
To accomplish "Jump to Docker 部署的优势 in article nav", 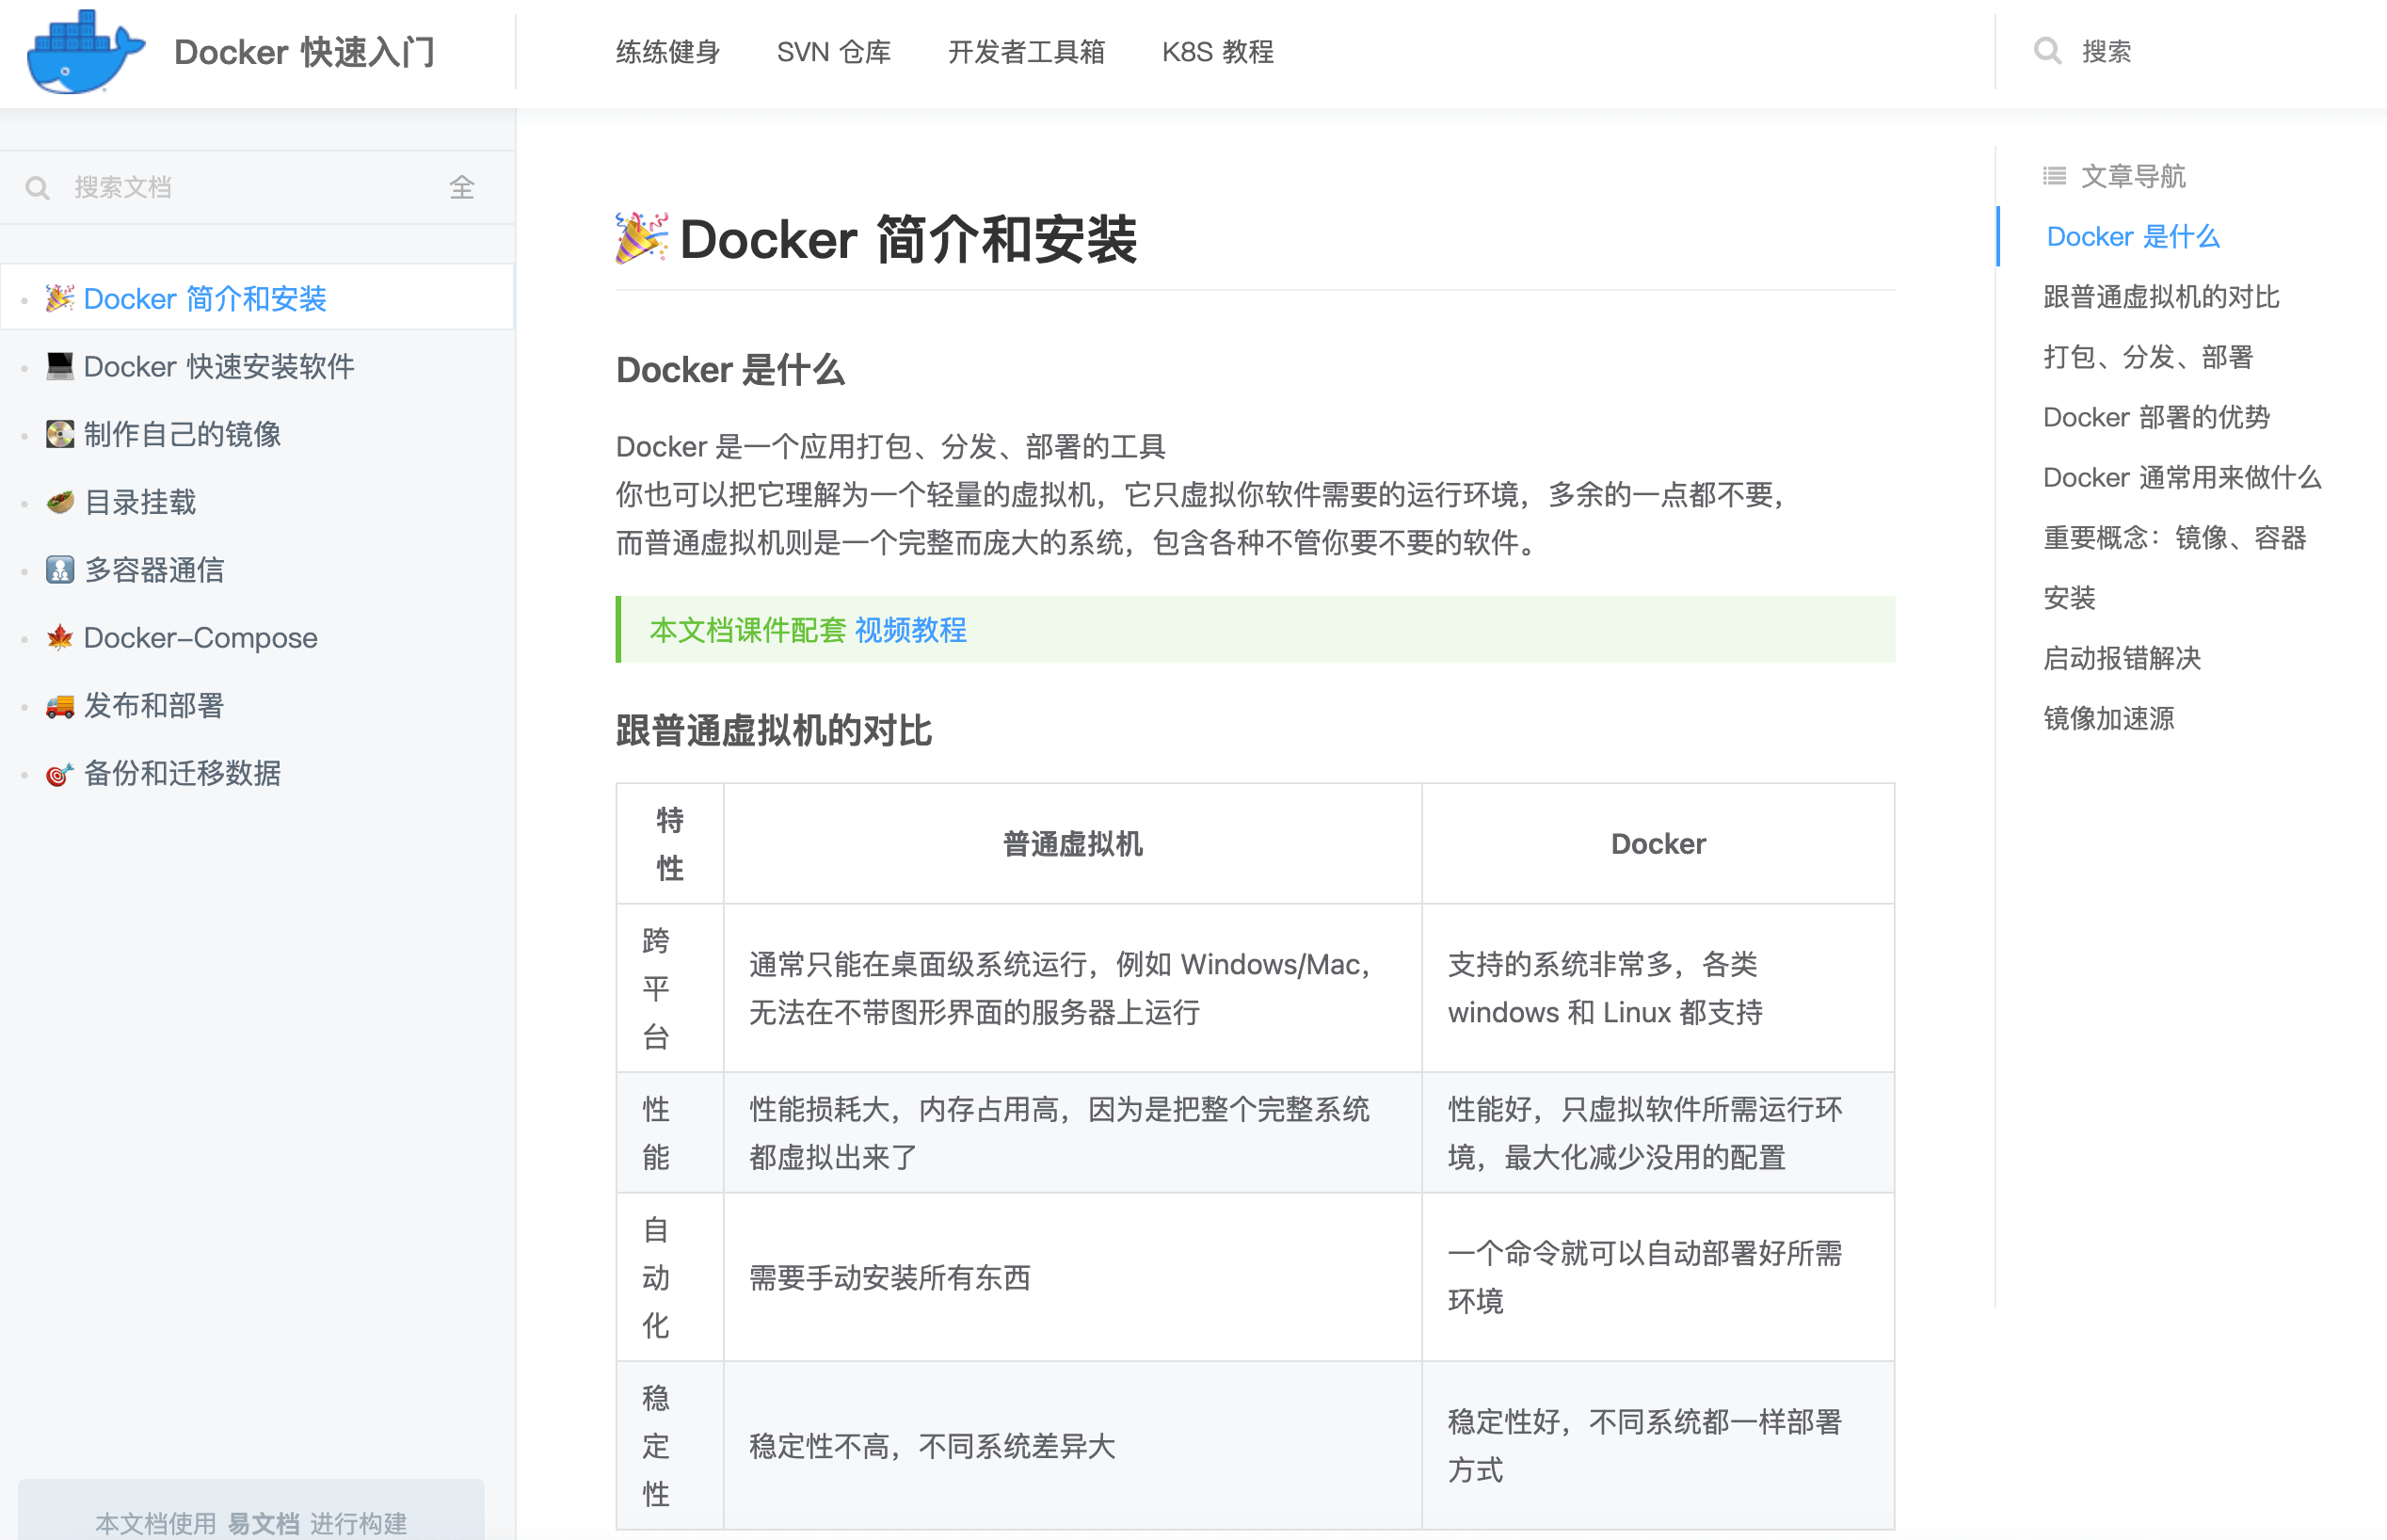I will [x=2156, y=417].
